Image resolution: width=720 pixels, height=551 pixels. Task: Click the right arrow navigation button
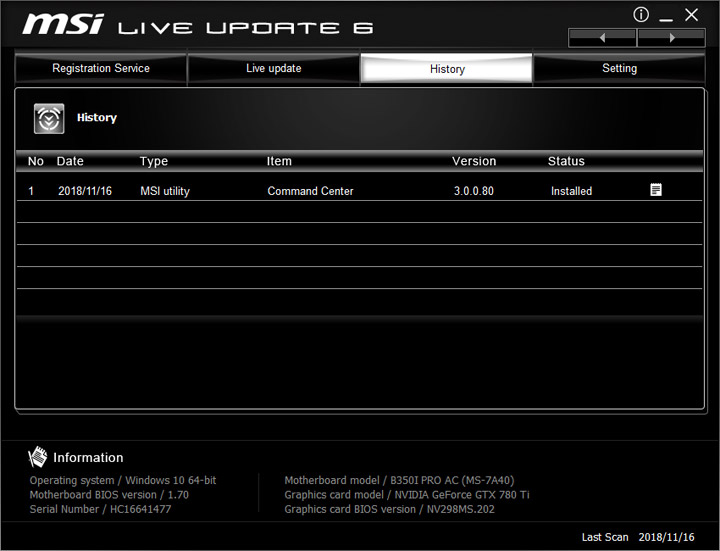[671, 38]
